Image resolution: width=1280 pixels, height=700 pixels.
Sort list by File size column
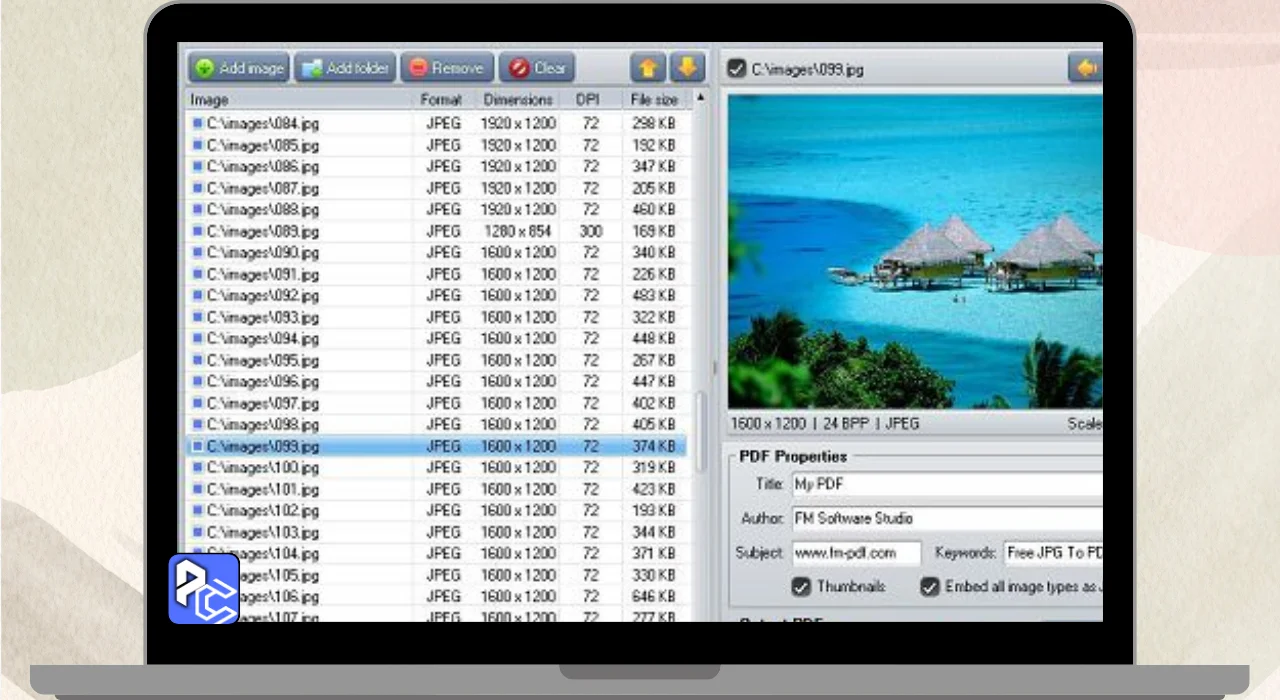tap(654, 100)
